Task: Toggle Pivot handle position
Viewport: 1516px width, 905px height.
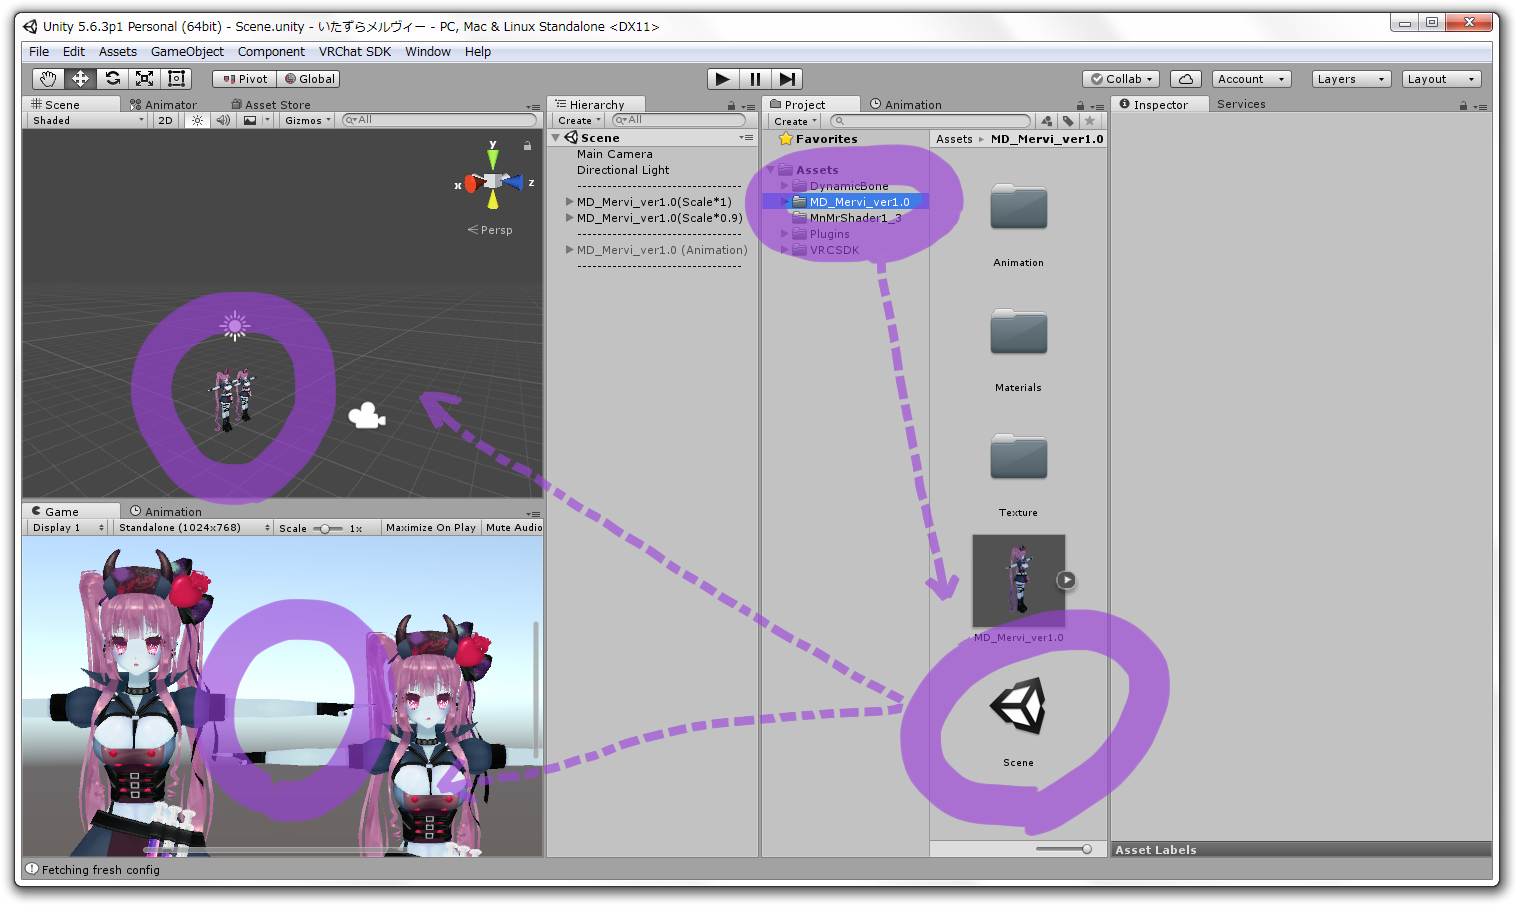Action: (x=245, y=79)
